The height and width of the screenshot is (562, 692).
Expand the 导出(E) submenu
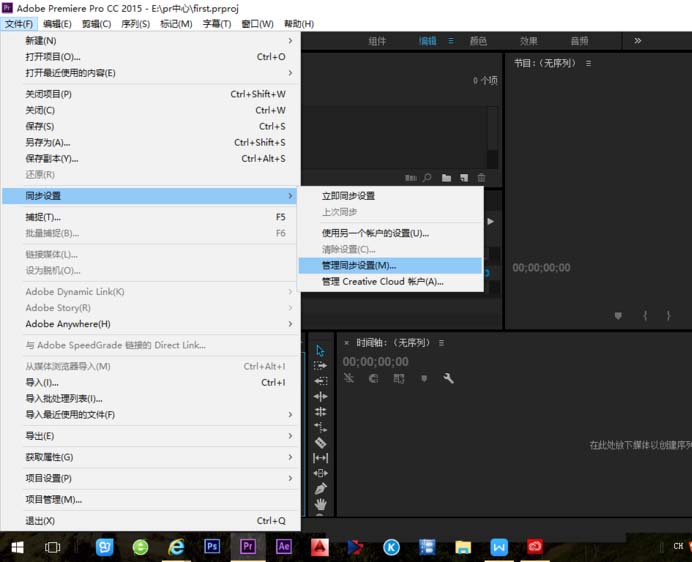pyautogui.click(x=290, y=436)
